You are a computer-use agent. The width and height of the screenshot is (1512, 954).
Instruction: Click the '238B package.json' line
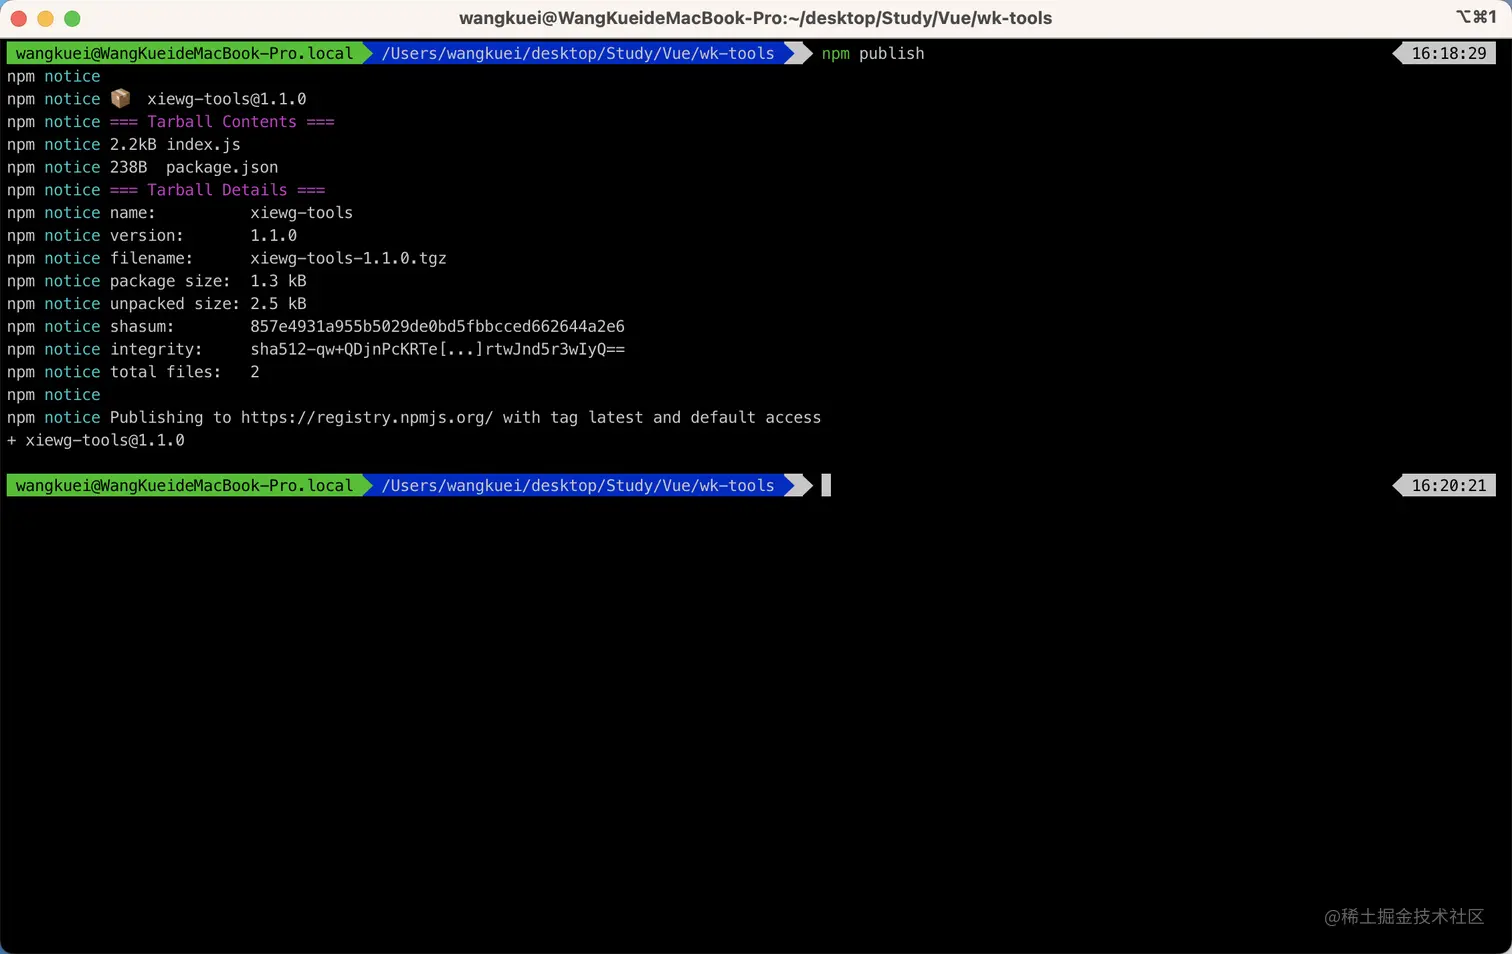pos(194,167)
